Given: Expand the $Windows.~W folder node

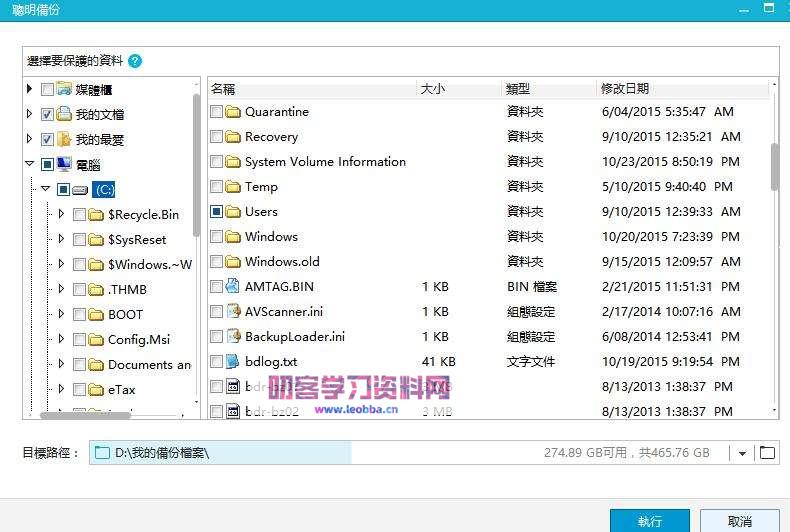Looking at the screenshot, I should pos(61,263).
